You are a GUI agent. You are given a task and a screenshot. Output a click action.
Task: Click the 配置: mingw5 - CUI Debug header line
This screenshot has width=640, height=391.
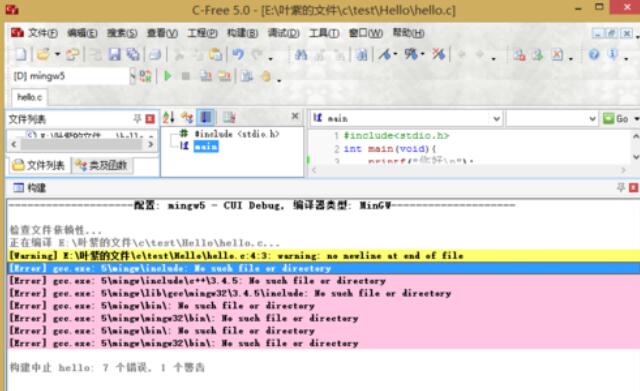pyautogui.click(x=262, y=205)
